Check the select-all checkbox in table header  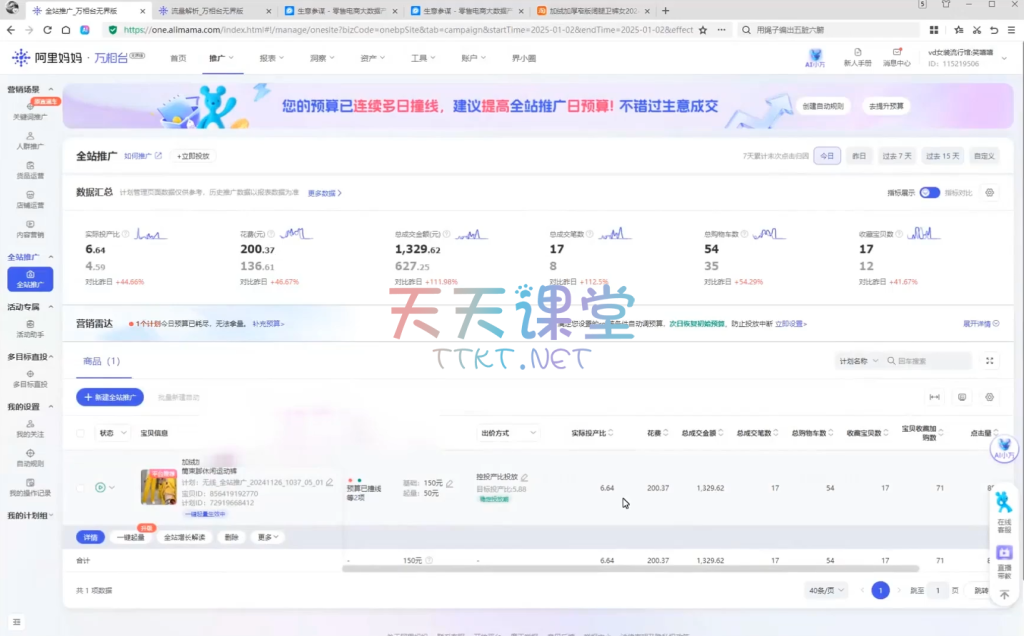click(x=80, y=433)
